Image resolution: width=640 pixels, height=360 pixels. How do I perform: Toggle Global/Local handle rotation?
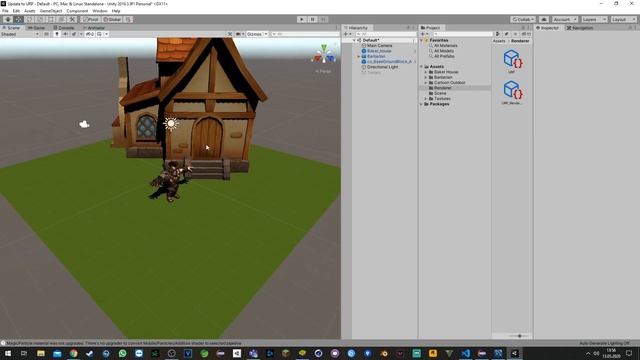click(x=112, y=19)
